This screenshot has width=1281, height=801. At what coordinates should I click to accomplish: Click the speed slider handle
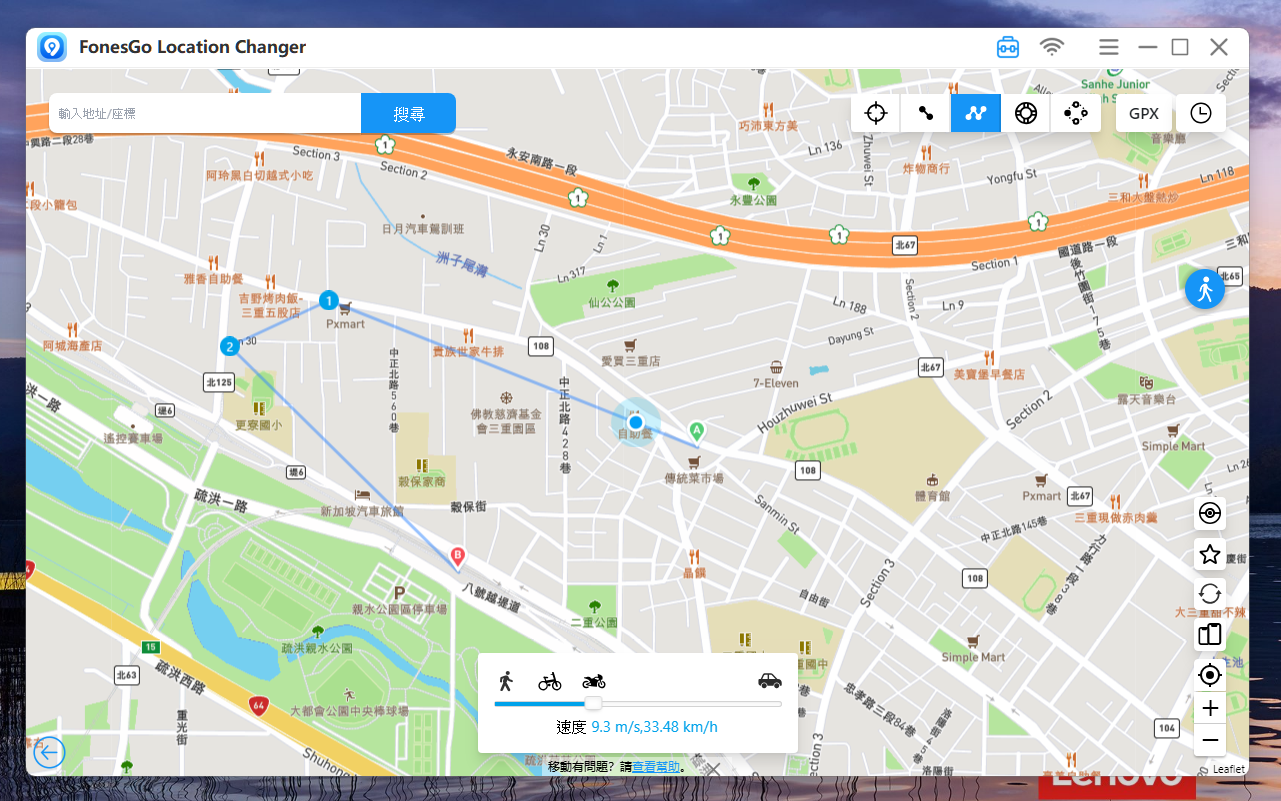tap(593, 704)
